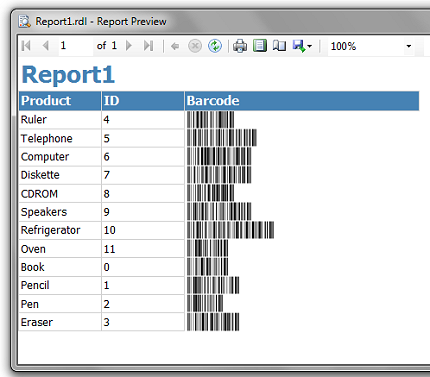Select the Oven product cell
This screenshot has width=430, height=377.
(x=60, y=249)
